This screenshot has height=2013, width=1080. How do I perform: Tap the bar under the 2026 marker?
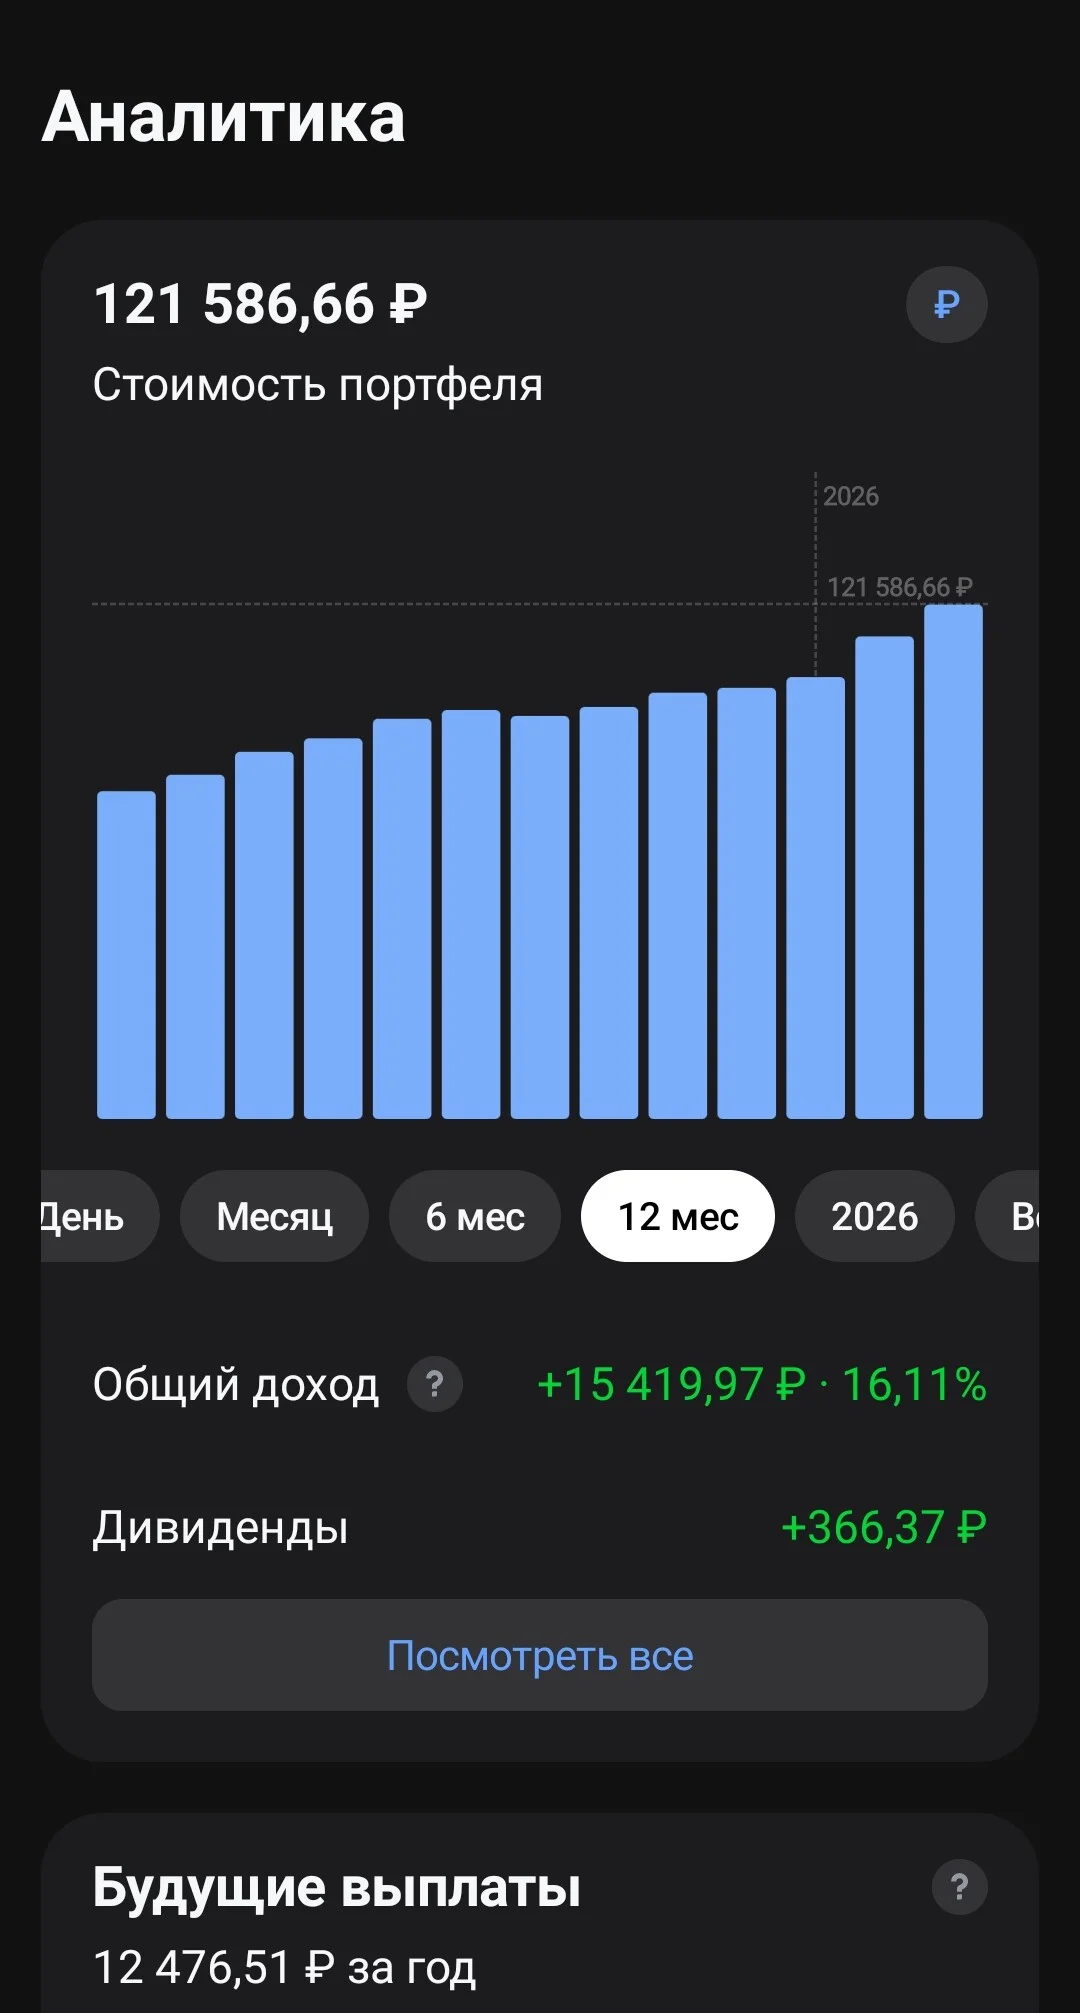tap(815, 898)
